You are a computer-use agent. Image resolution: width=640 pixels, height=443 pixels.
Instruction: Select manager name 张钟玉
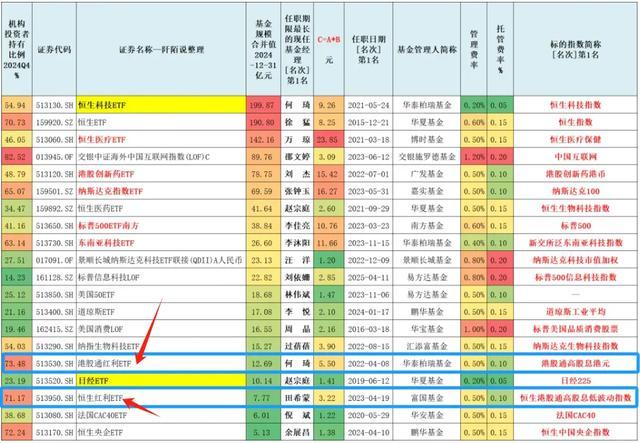(x=297, y=191)
